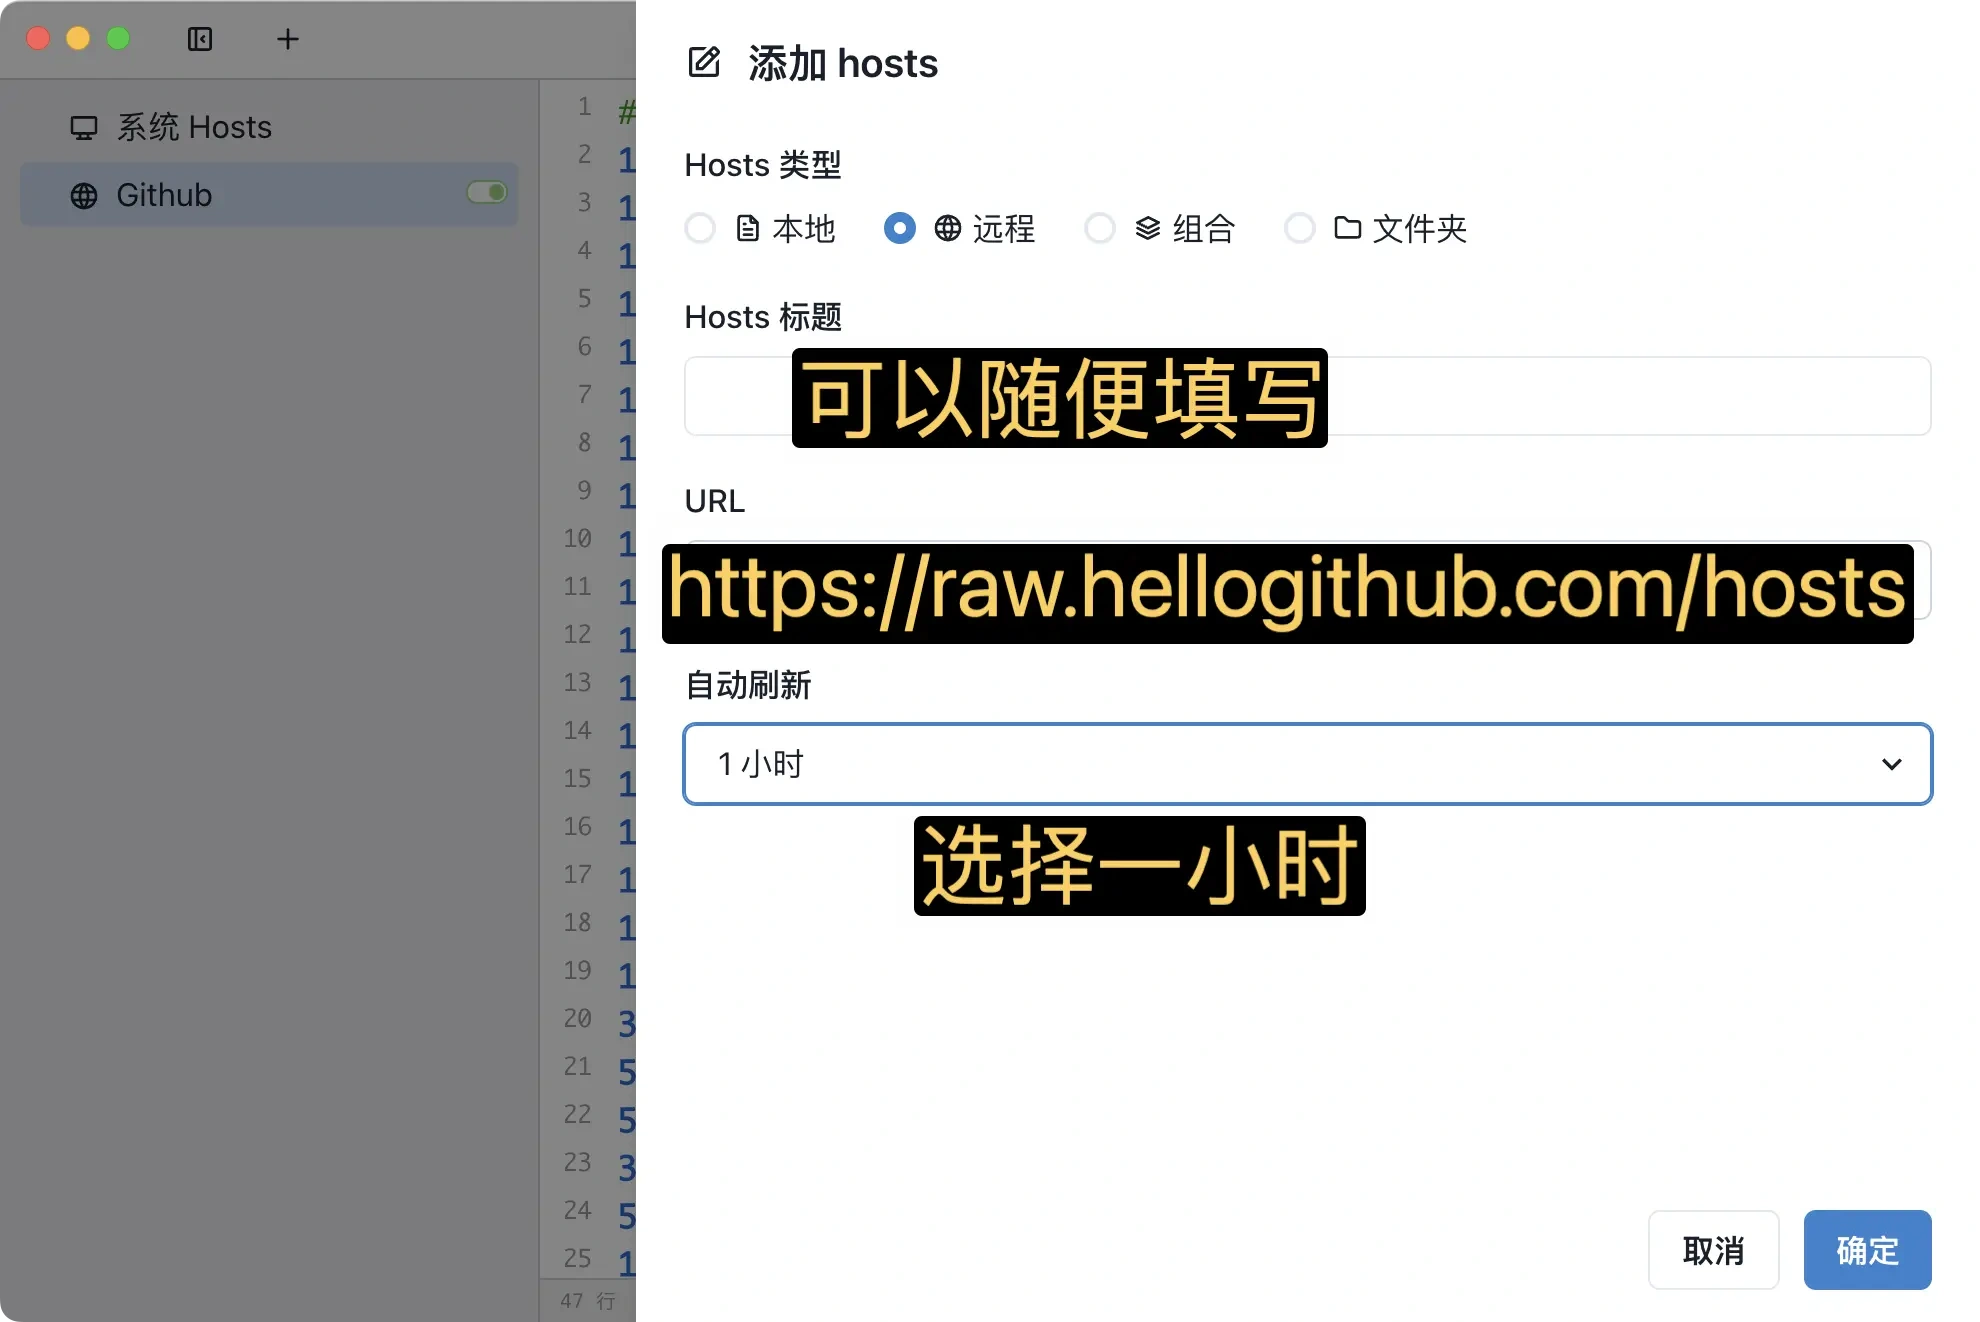Choose the 组合 hosts type radio
Viewport: 1980px width, 1322px height.
tap(1100, 228)
